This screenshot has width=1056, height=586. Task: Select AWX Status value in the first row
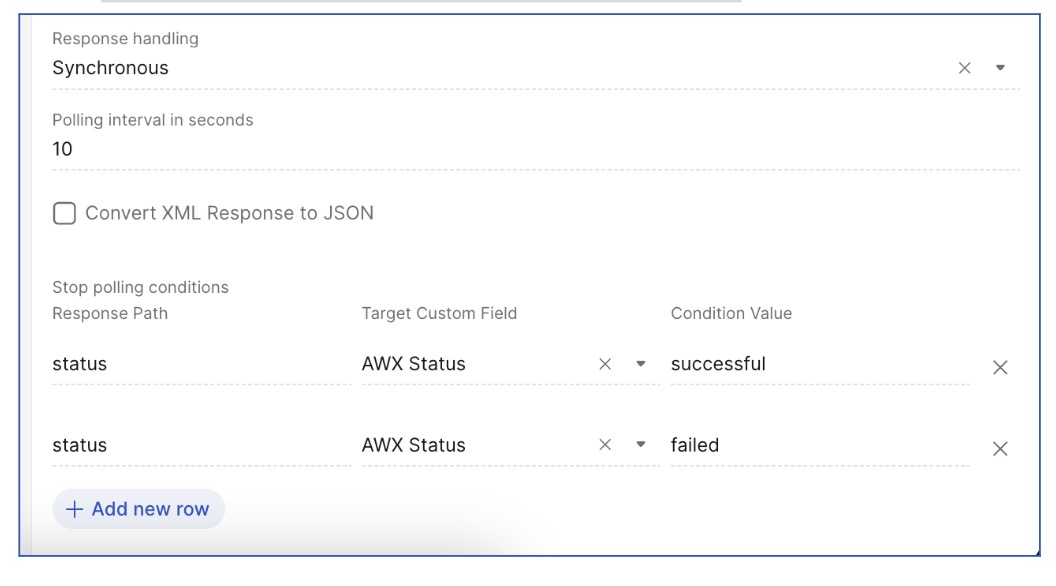[414, 364]
